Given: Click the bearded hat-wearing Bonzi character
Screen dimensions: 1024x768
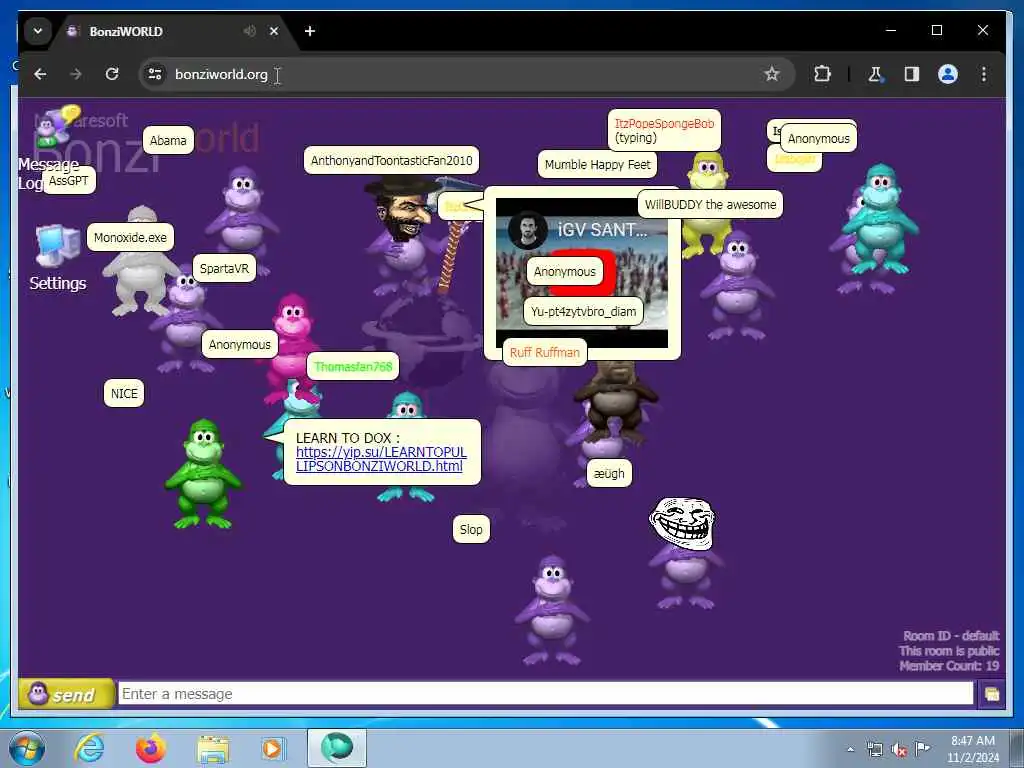Looking at the screenshot, I should pyautogui.click(x=405, y=235).
